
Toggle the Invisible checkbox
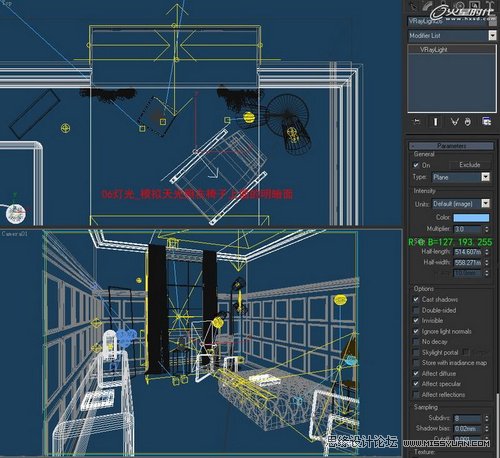click(x=416, y=321)
